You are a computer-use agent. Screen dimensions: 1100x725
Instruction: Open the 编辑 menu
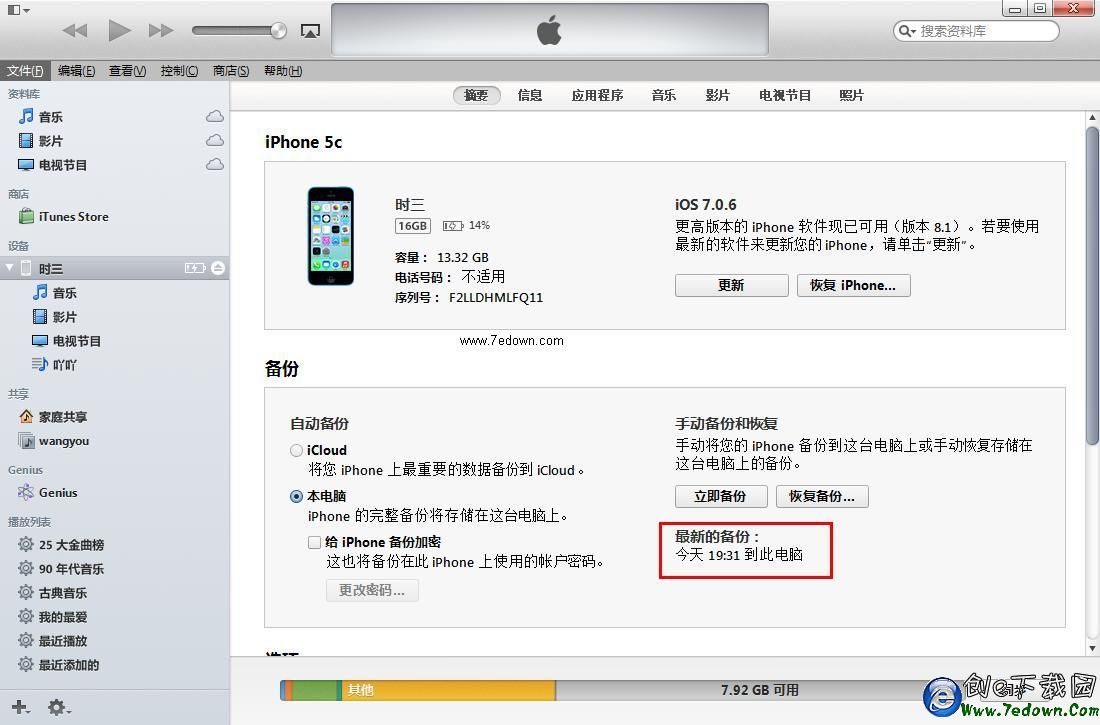pos(76,71)
